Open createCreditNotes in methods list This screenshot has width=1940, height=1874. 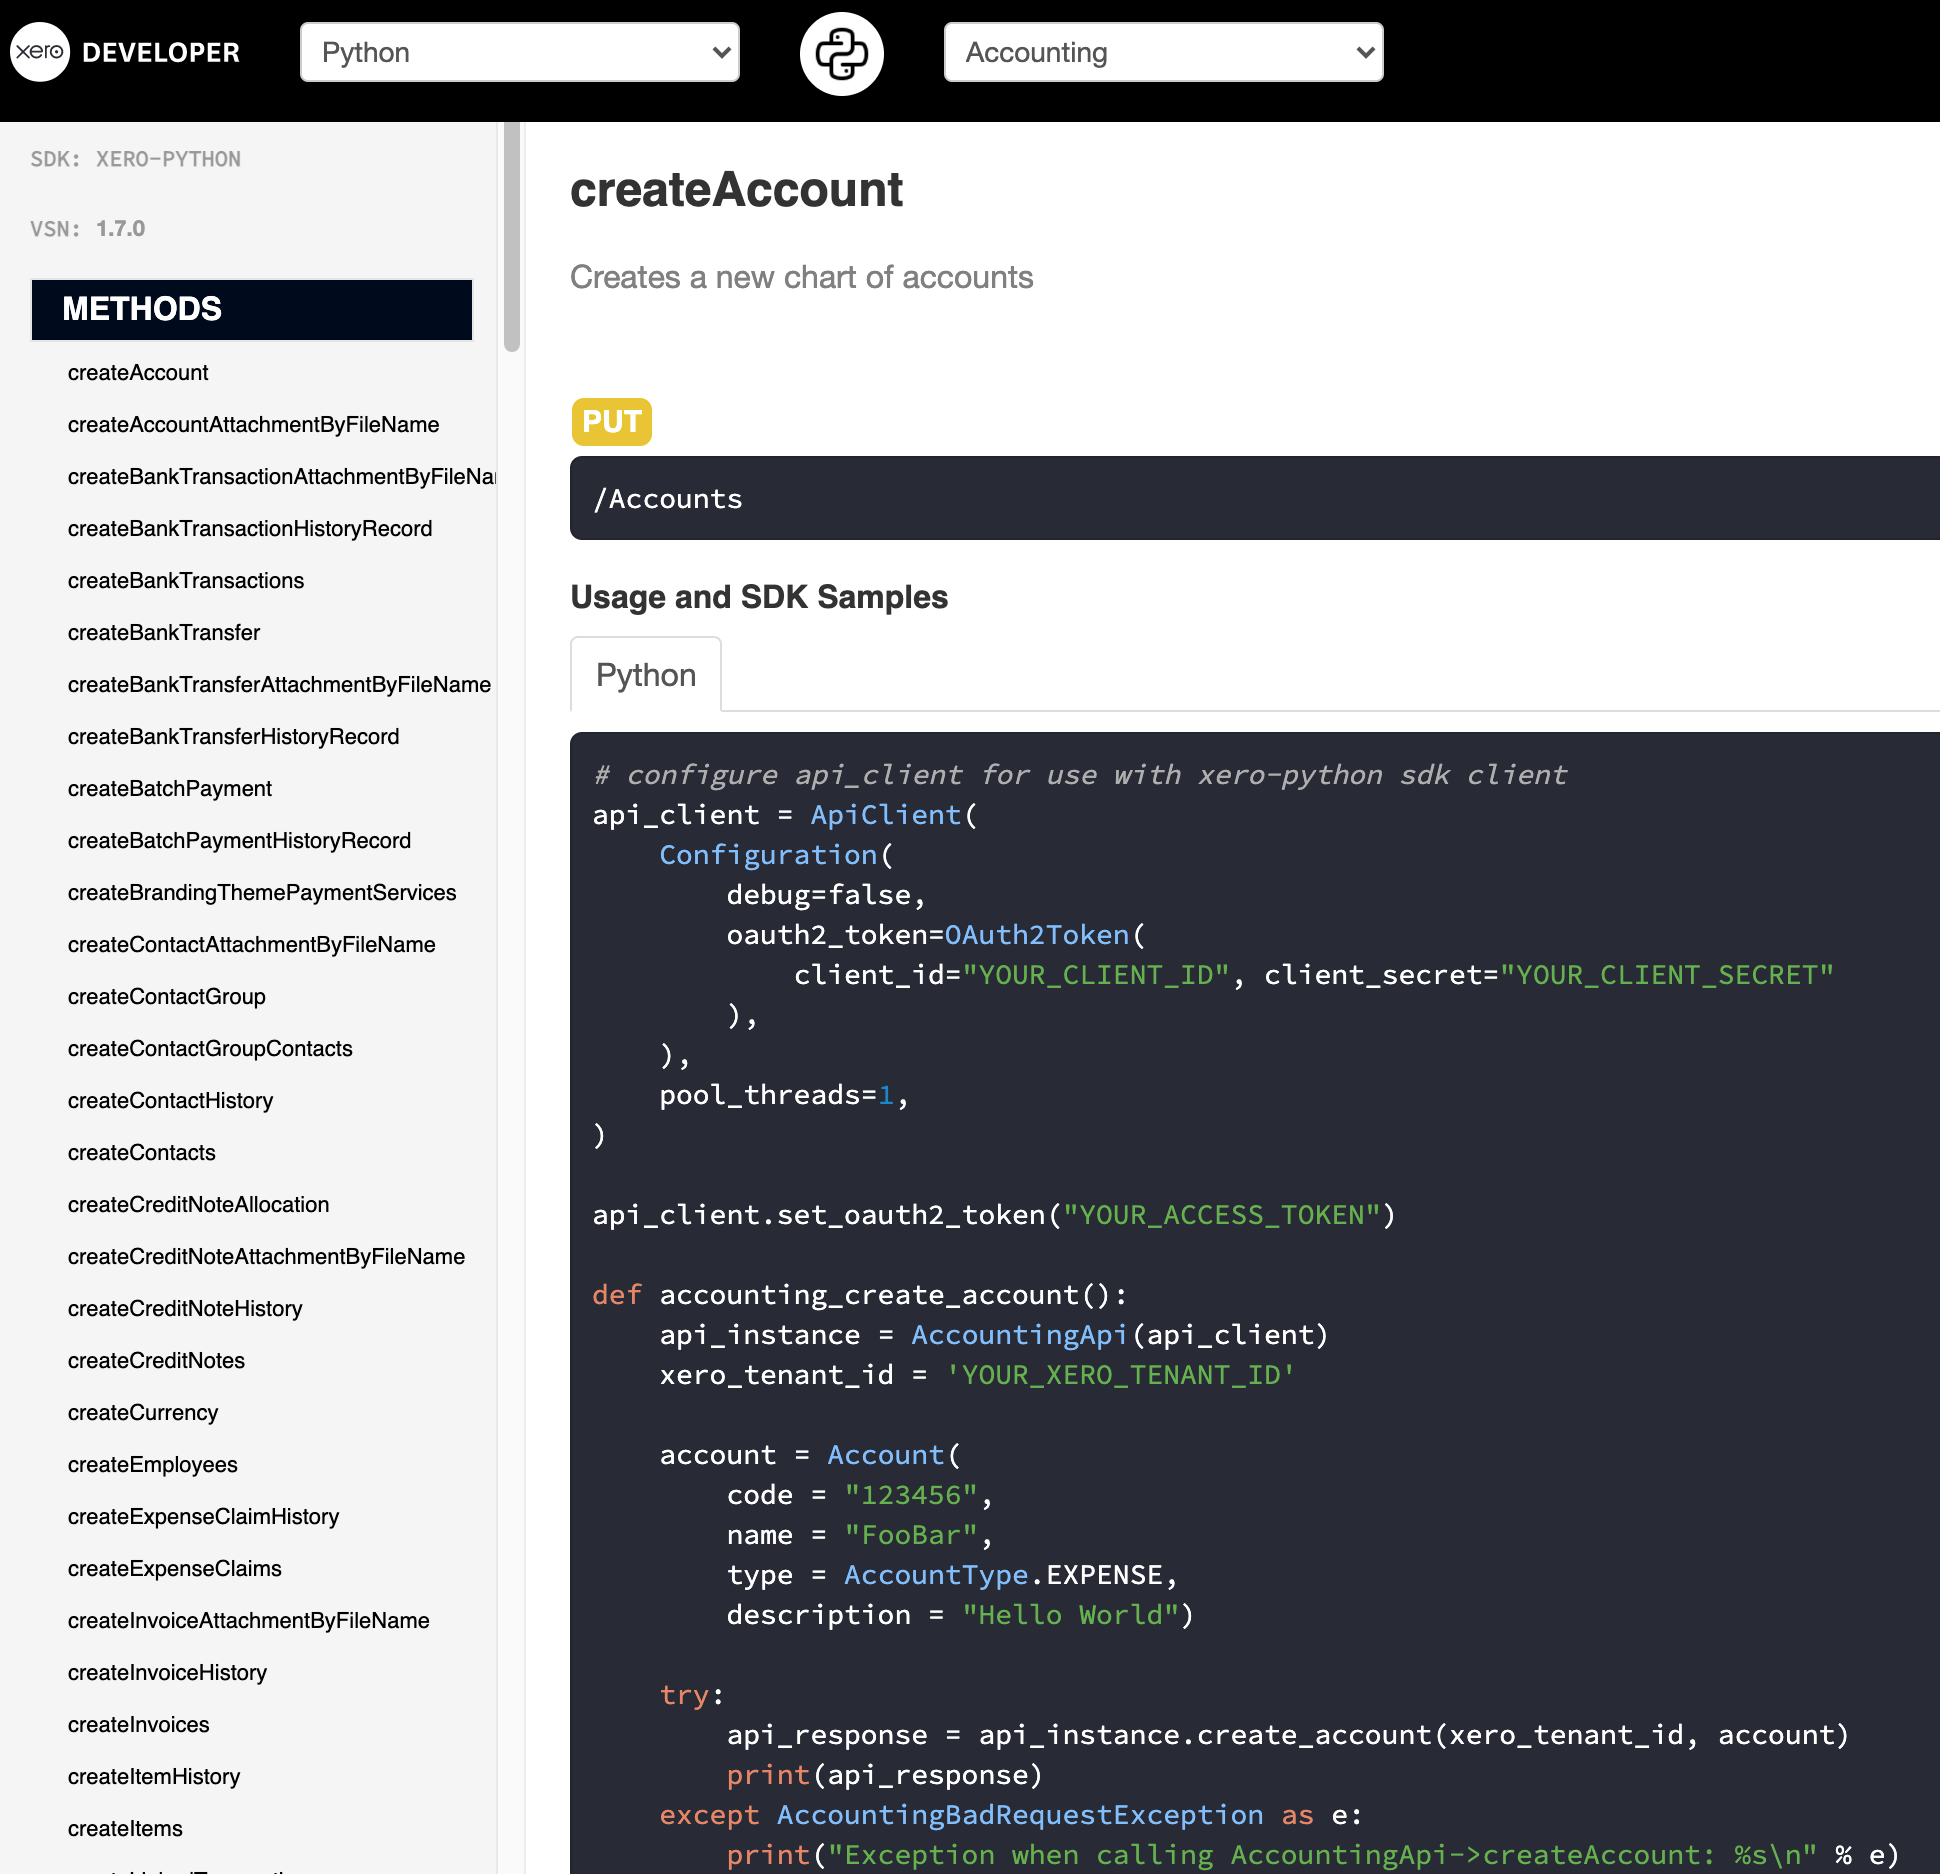click(156, 1361)
